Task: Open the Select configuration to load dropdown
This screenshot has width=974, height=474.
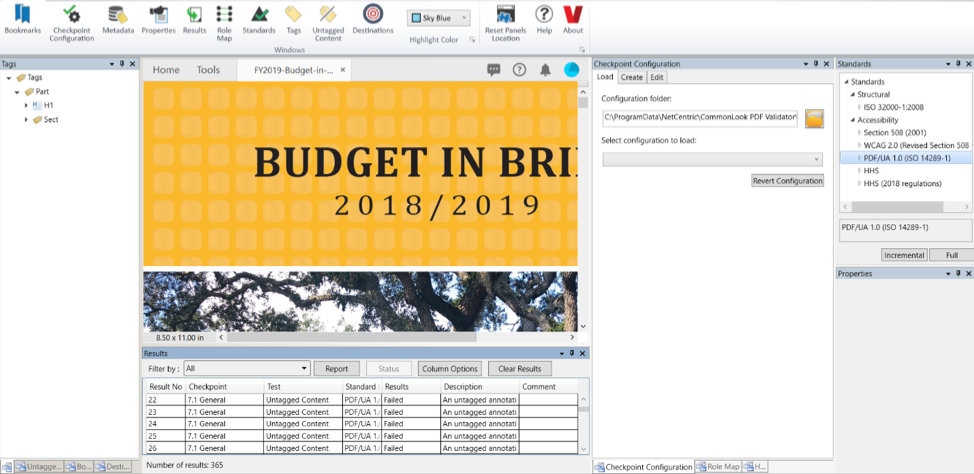Action: point(712,160)
